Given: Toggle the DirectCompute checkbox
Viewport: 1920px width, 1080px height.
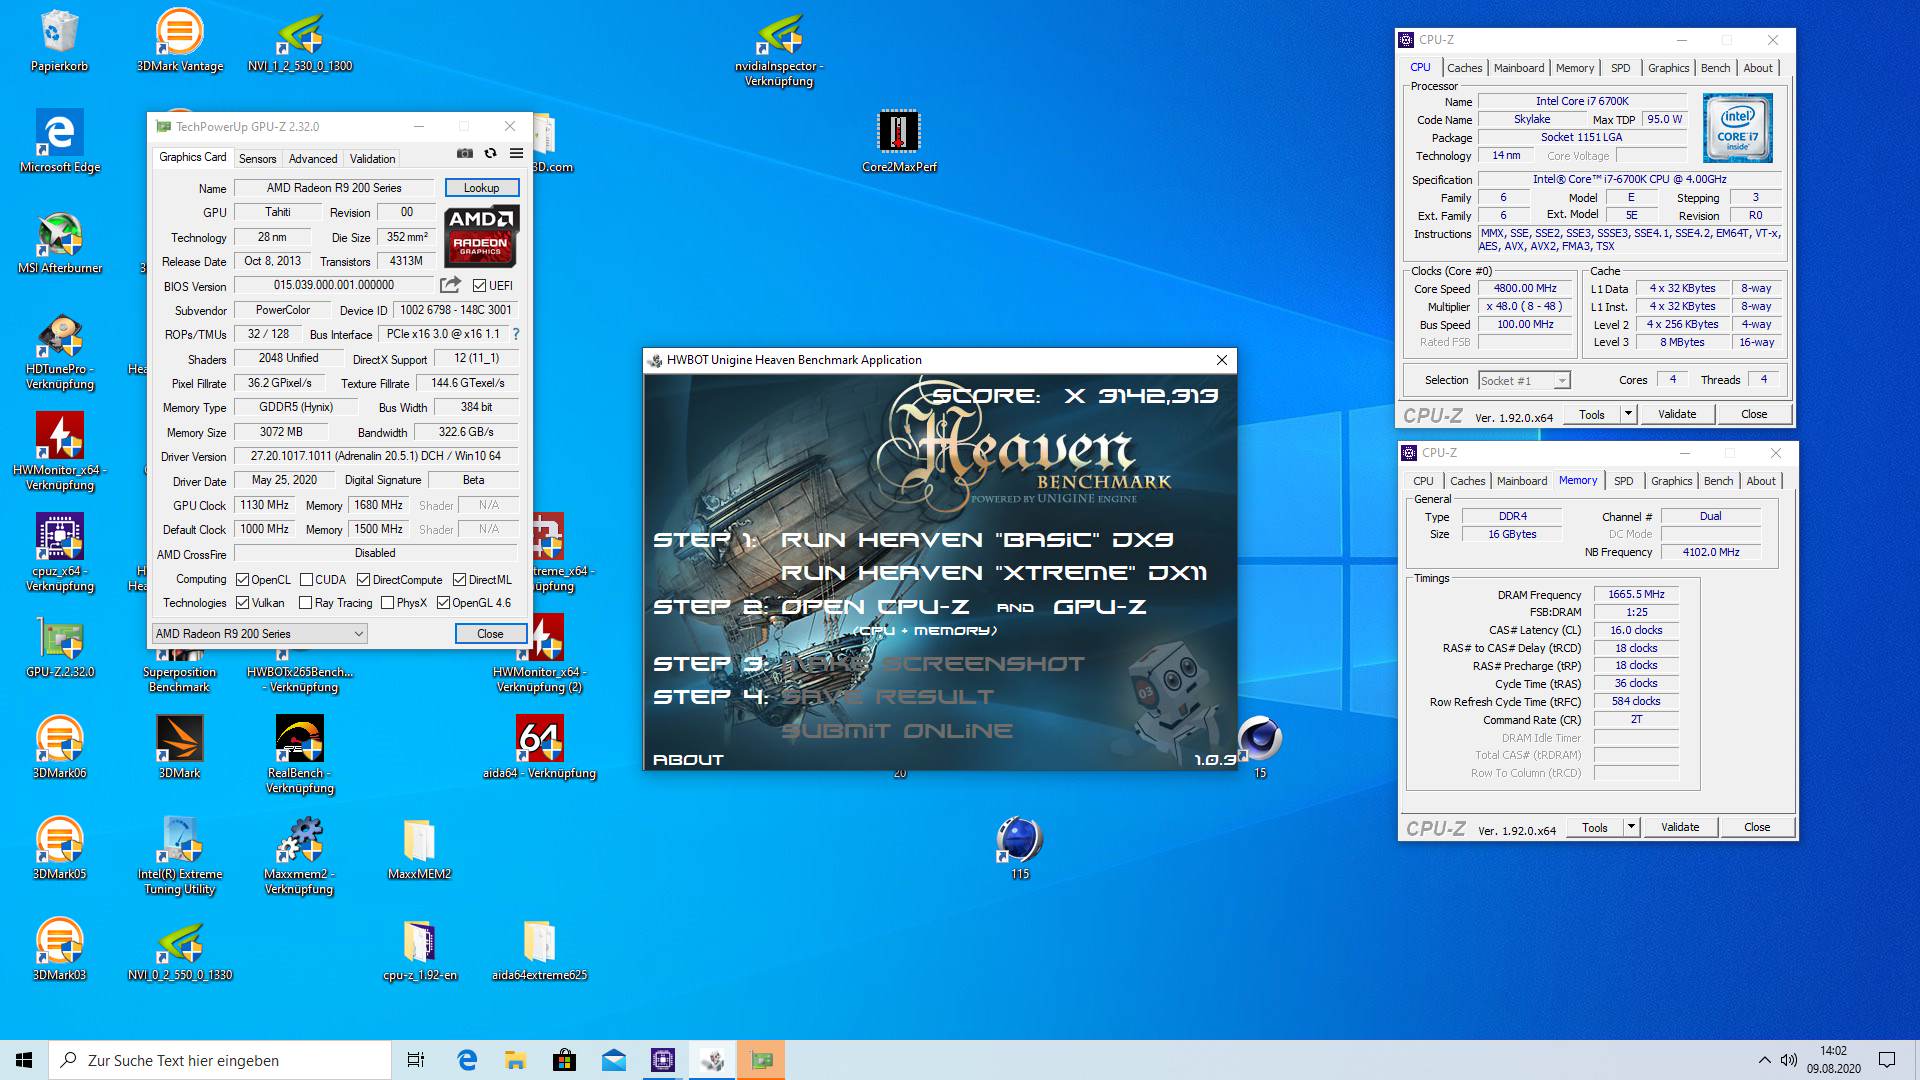Looking at the screenshot, I should point(364,580).
